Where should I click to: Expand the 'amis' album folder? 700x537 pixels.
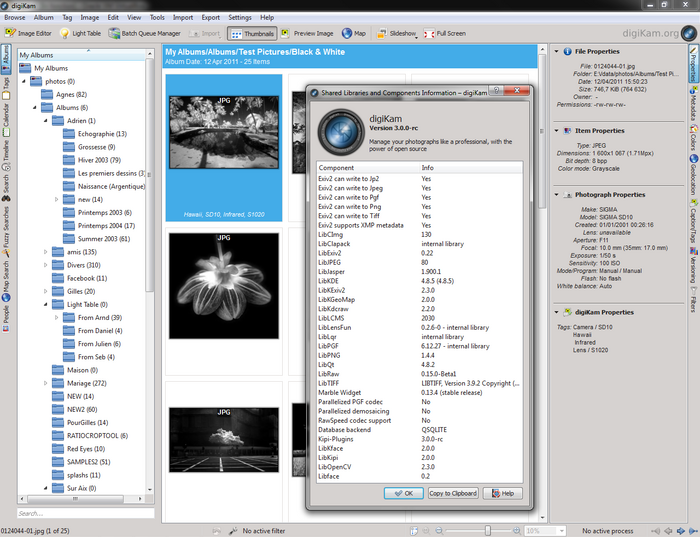[46, 252]
